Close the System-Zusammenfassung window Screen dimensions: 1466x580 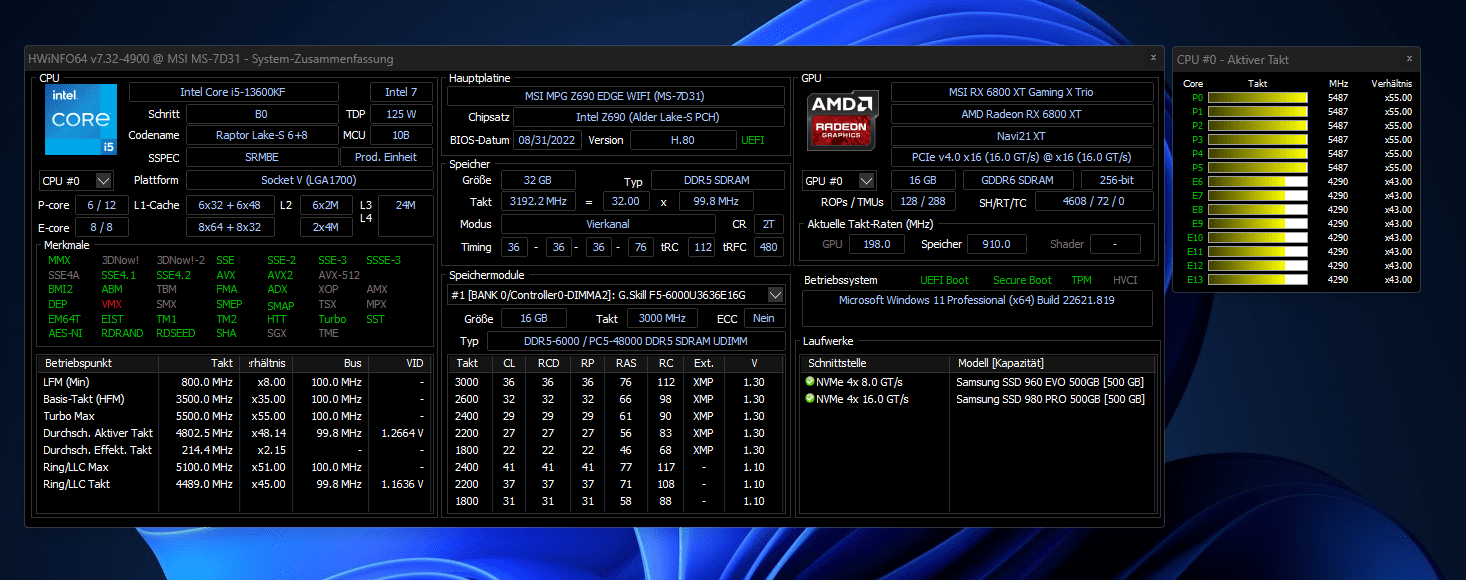click(x=1153, y=58)
